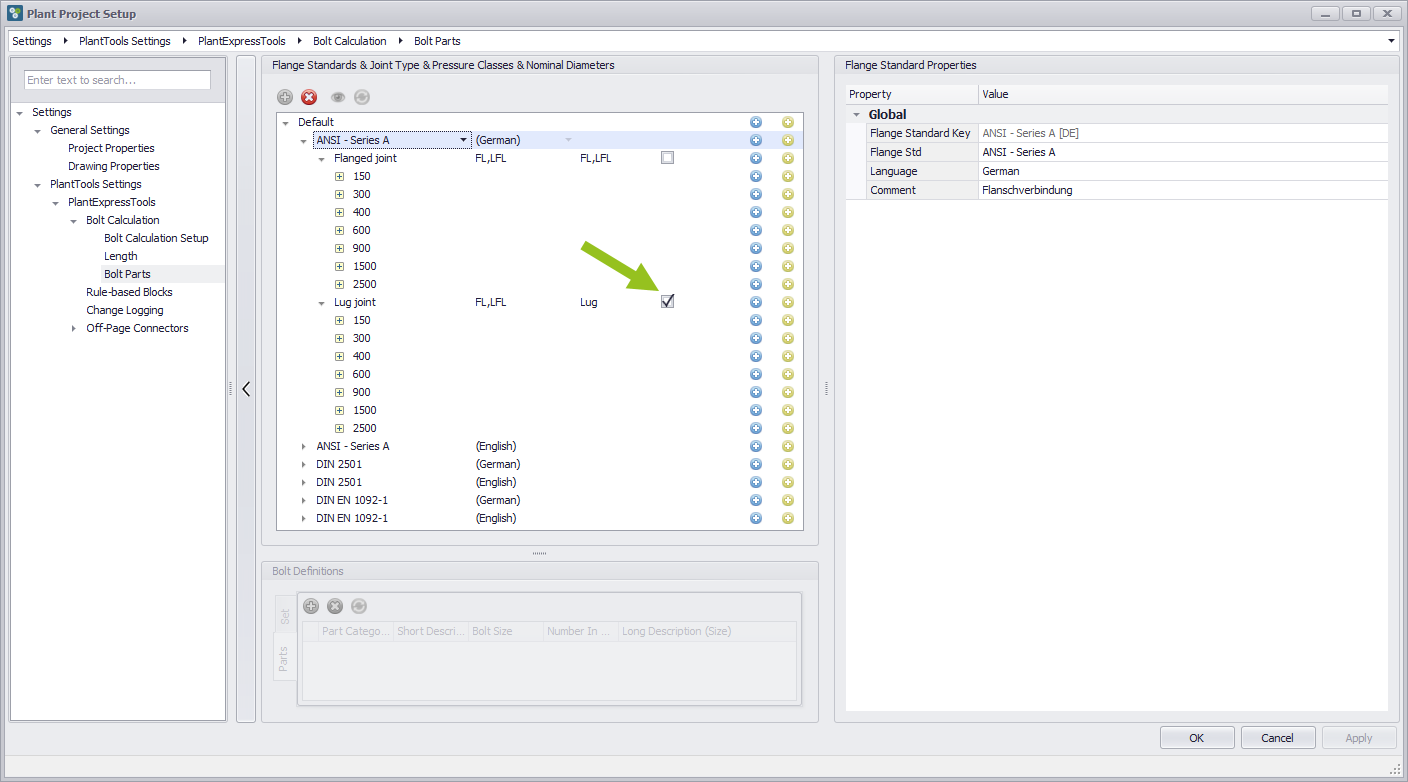Click Bolt Calculation in breadcrumb
The width and height of the screenshot is (1408, 782).
[x=350, y=41]
